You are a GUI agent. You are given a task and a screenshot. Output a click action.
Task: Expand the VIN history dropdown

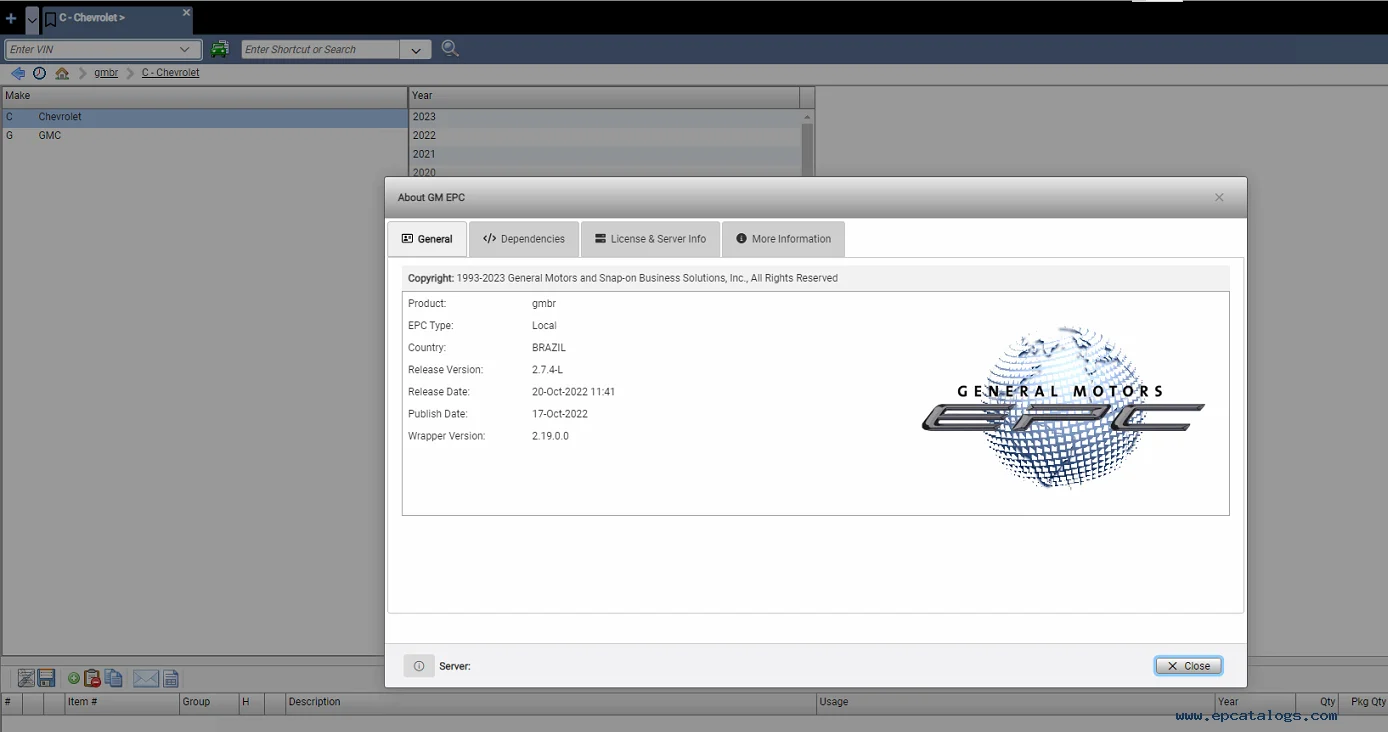point(185,49)
